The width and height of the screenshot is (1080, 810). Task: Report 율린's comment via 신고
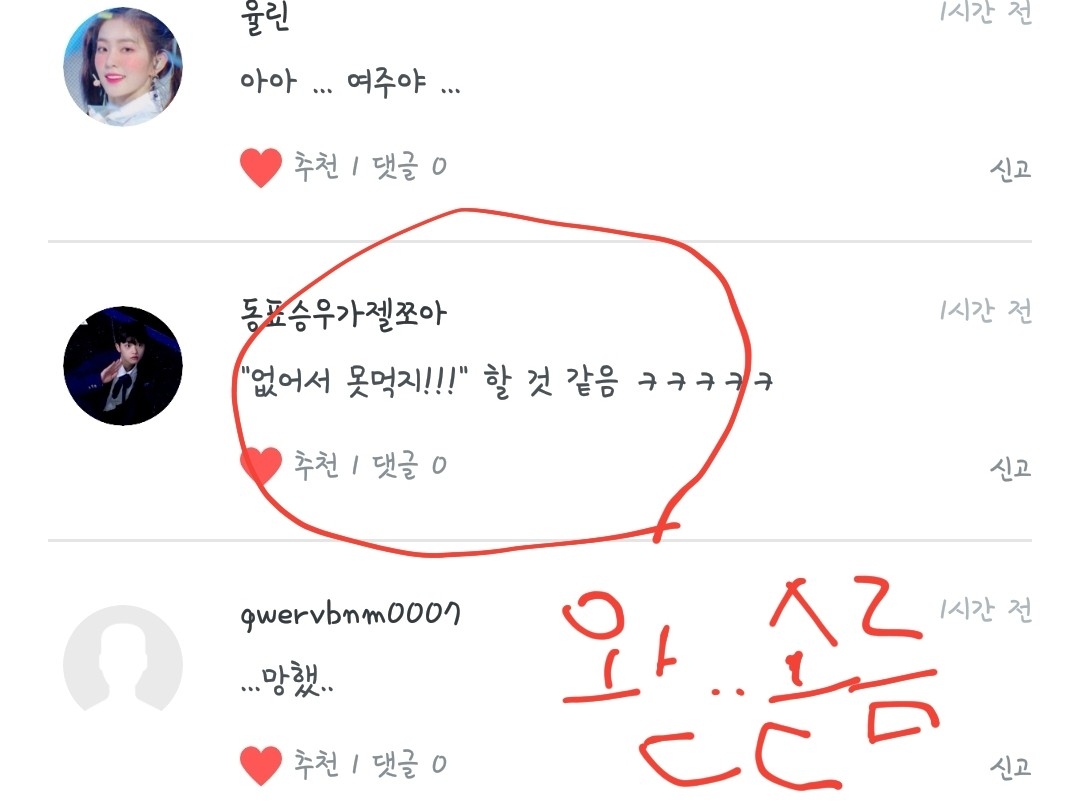1010,169
